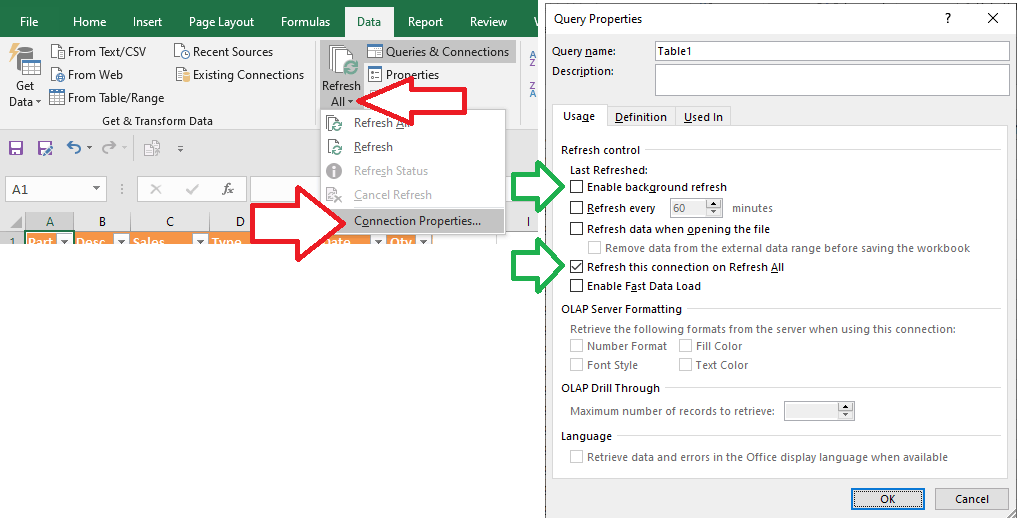Screen dimensions: 1018x518
Task: Click the Redo arrow icon
Action: point(108,148)
